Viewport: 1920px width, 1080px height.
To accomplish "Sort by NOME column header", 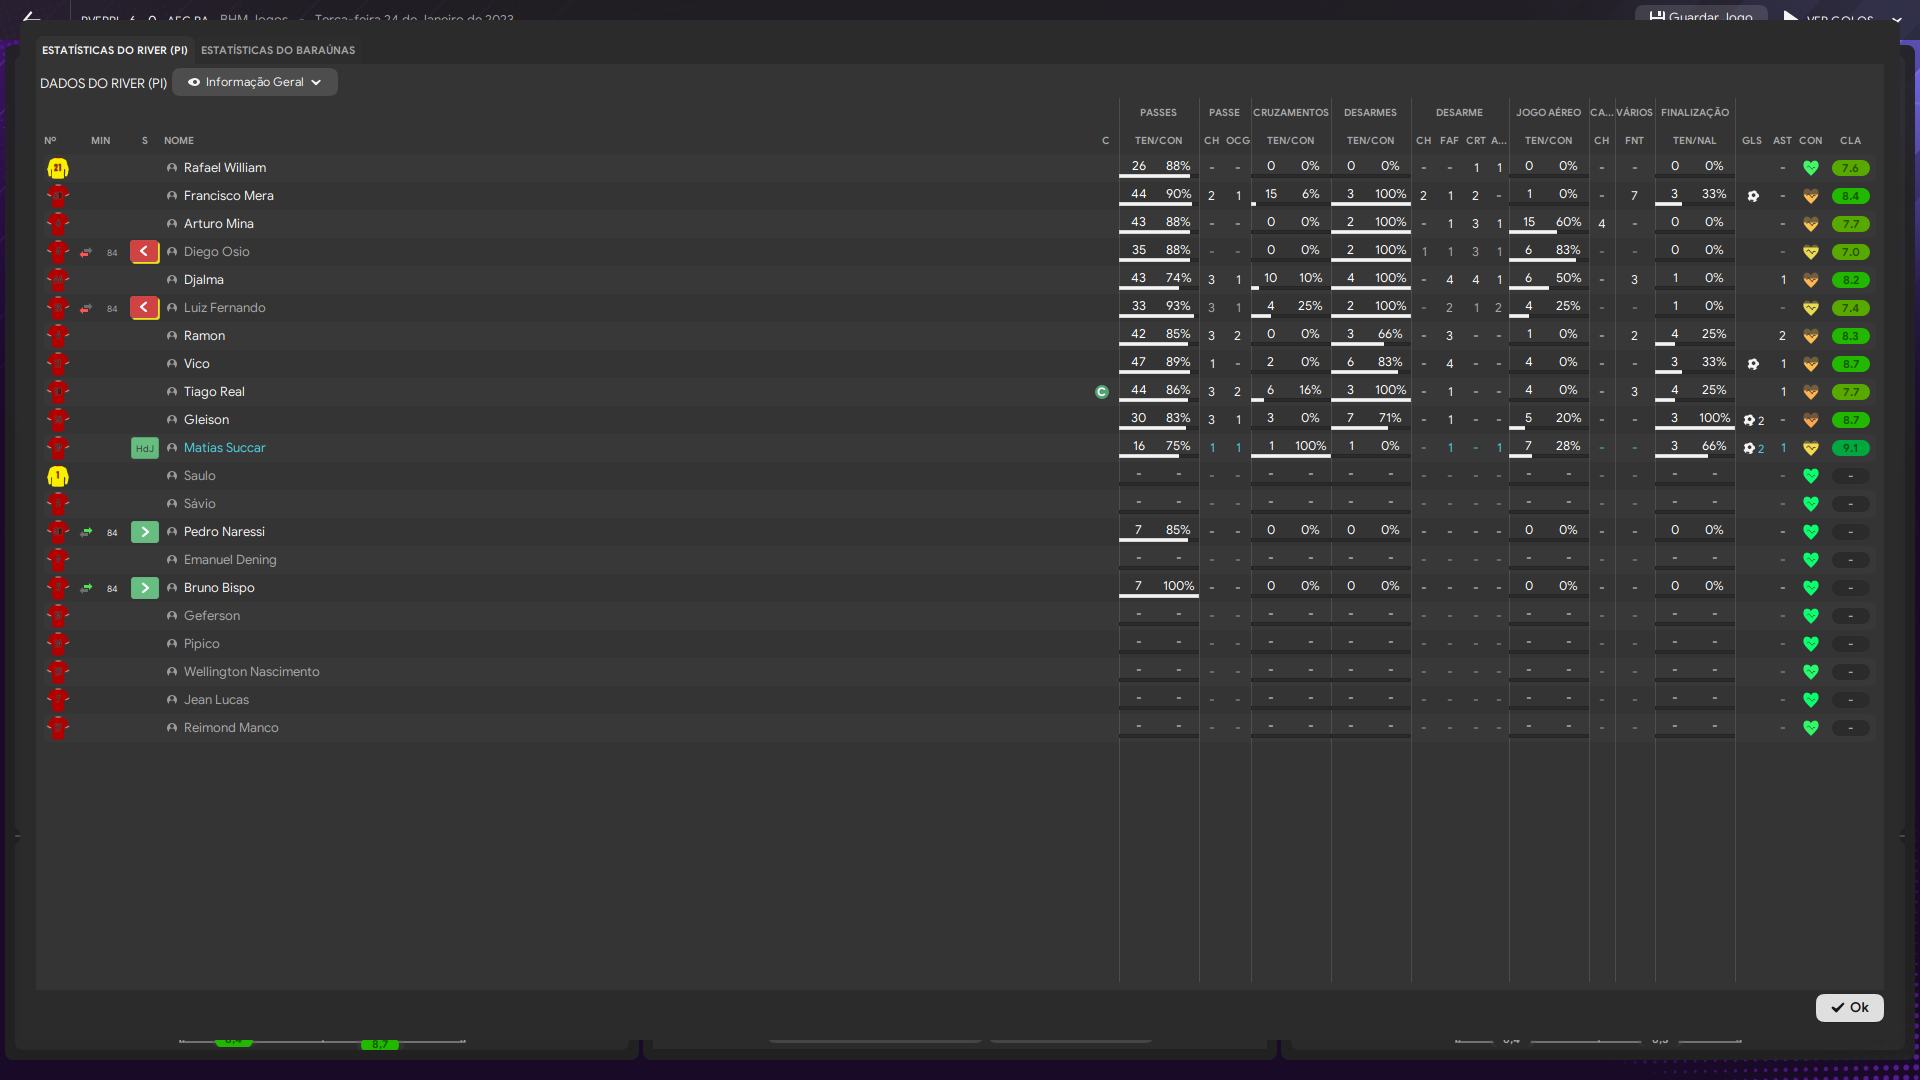I will [x=179, y=141].
